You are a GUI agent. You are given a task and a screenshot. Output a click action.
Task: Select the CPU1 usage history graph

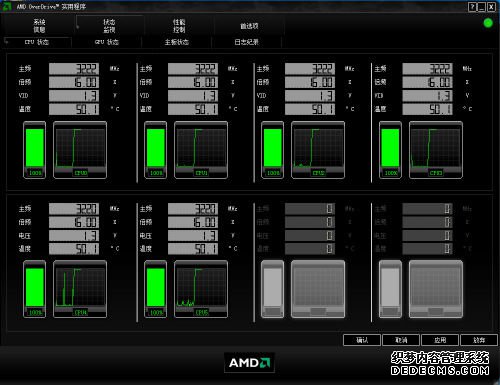tap(201, 150)
